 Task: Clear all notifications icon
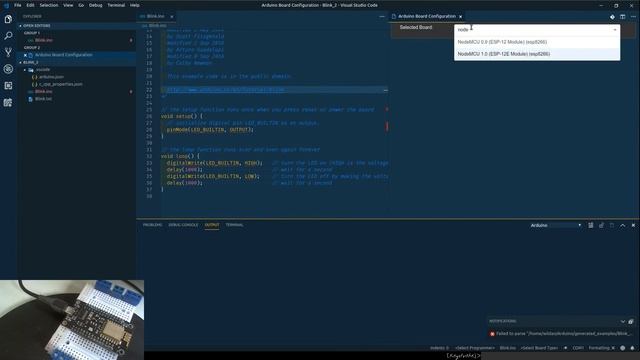click(x=631, y=322)
